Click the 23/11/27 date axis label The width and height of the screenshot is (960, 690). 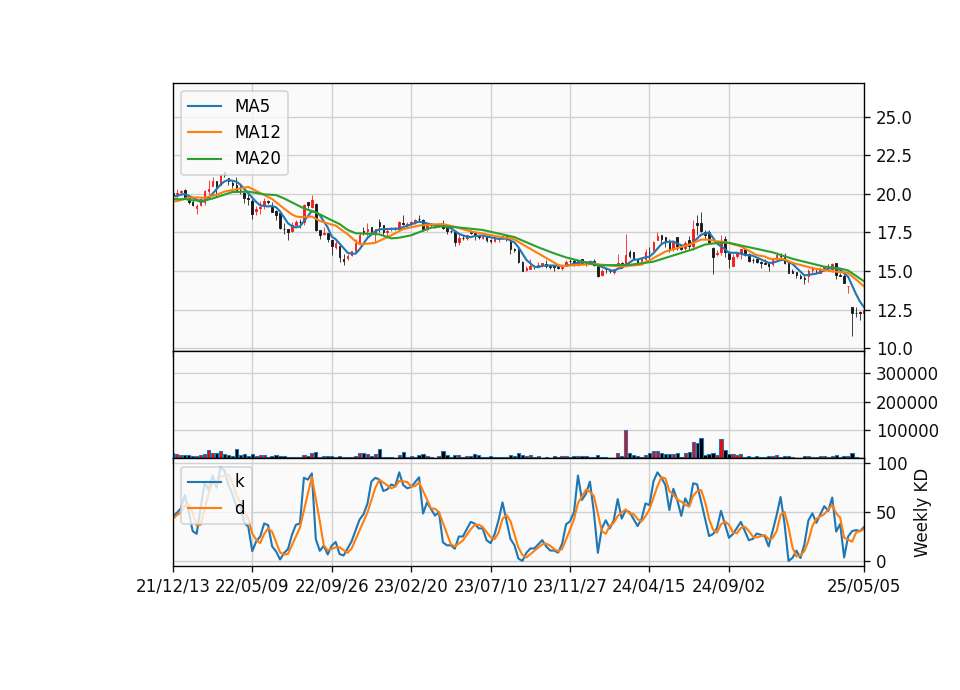569,587
